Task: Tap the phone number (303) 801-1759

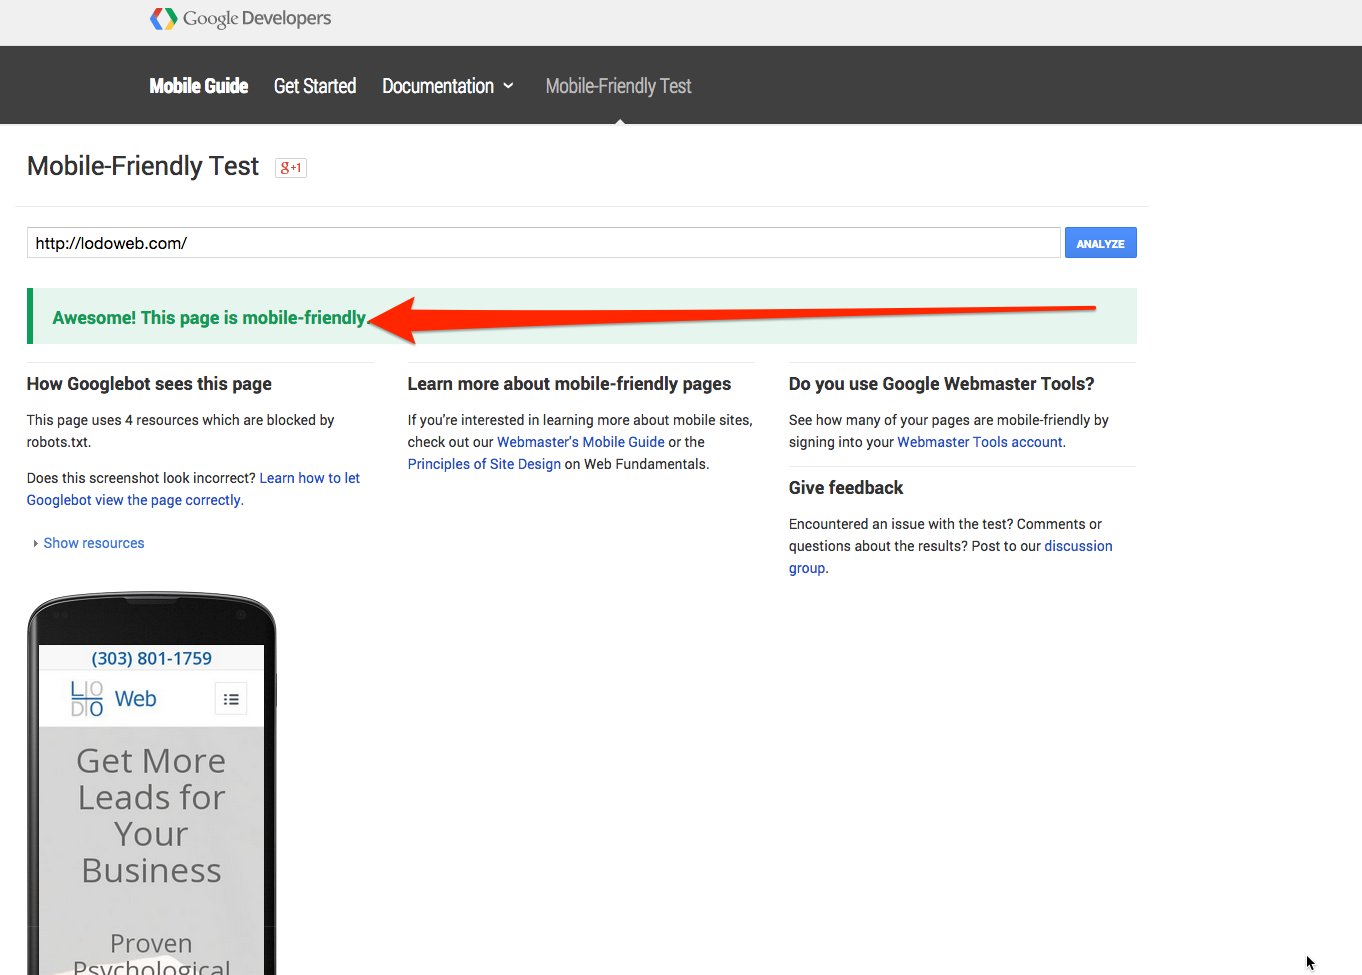Action: (152, 658)
